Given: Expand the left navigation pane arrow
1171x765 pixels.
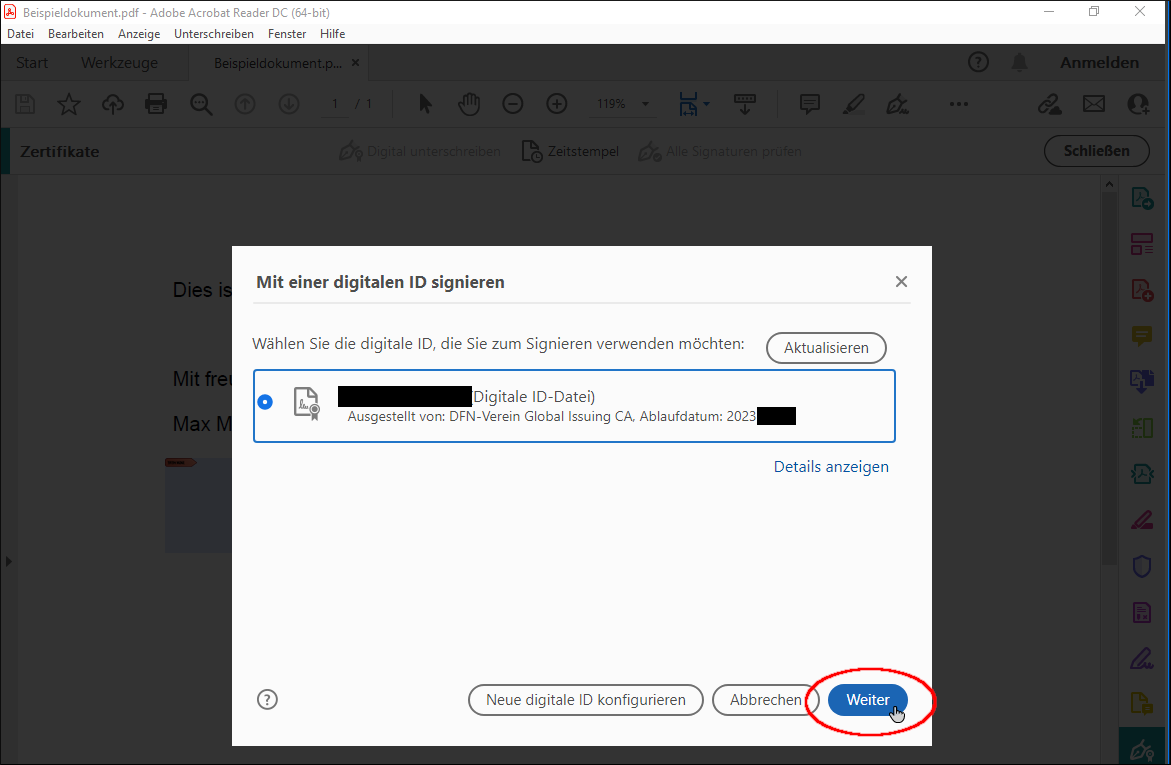Looking at the screenshot, I should [x=8, y=561].
